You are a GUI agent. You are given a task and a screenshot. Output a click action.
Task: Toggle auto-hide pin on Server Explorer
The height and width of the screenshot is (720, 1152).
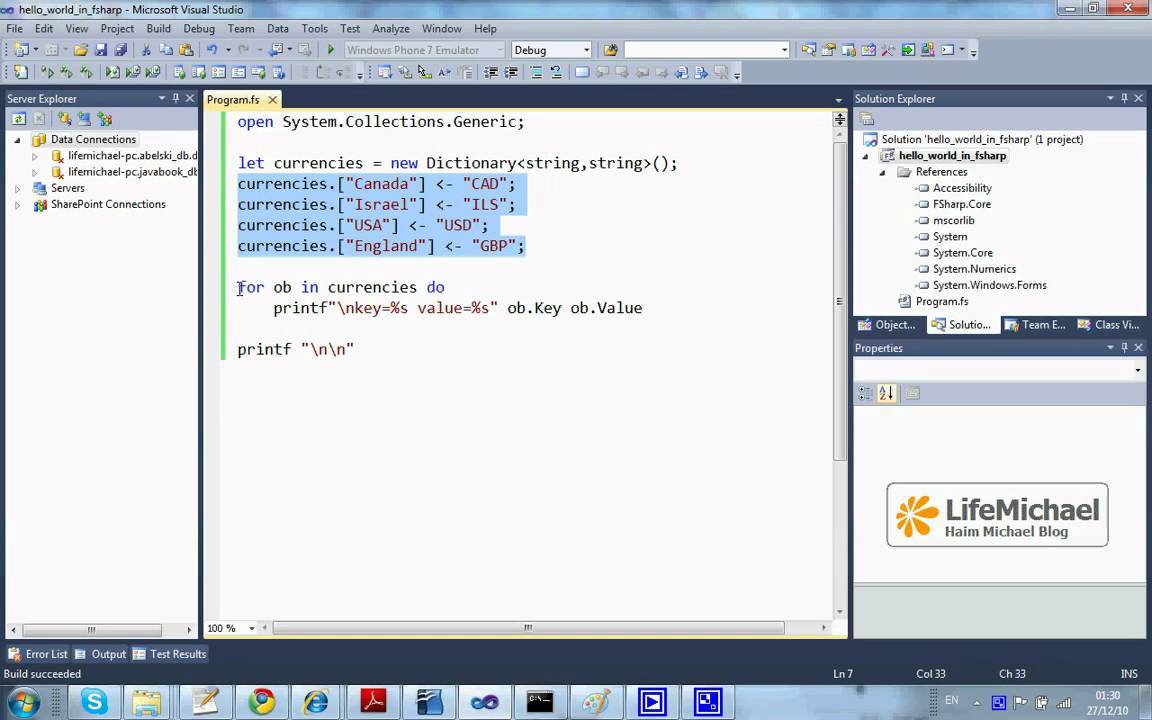[x=176, y=98]
